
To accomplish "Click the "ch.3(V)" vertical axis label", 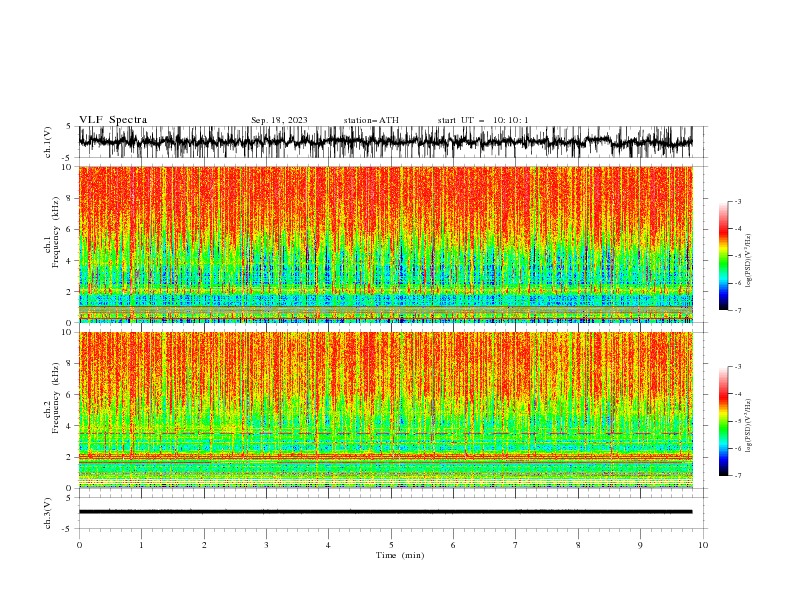I will coord(48,513).
